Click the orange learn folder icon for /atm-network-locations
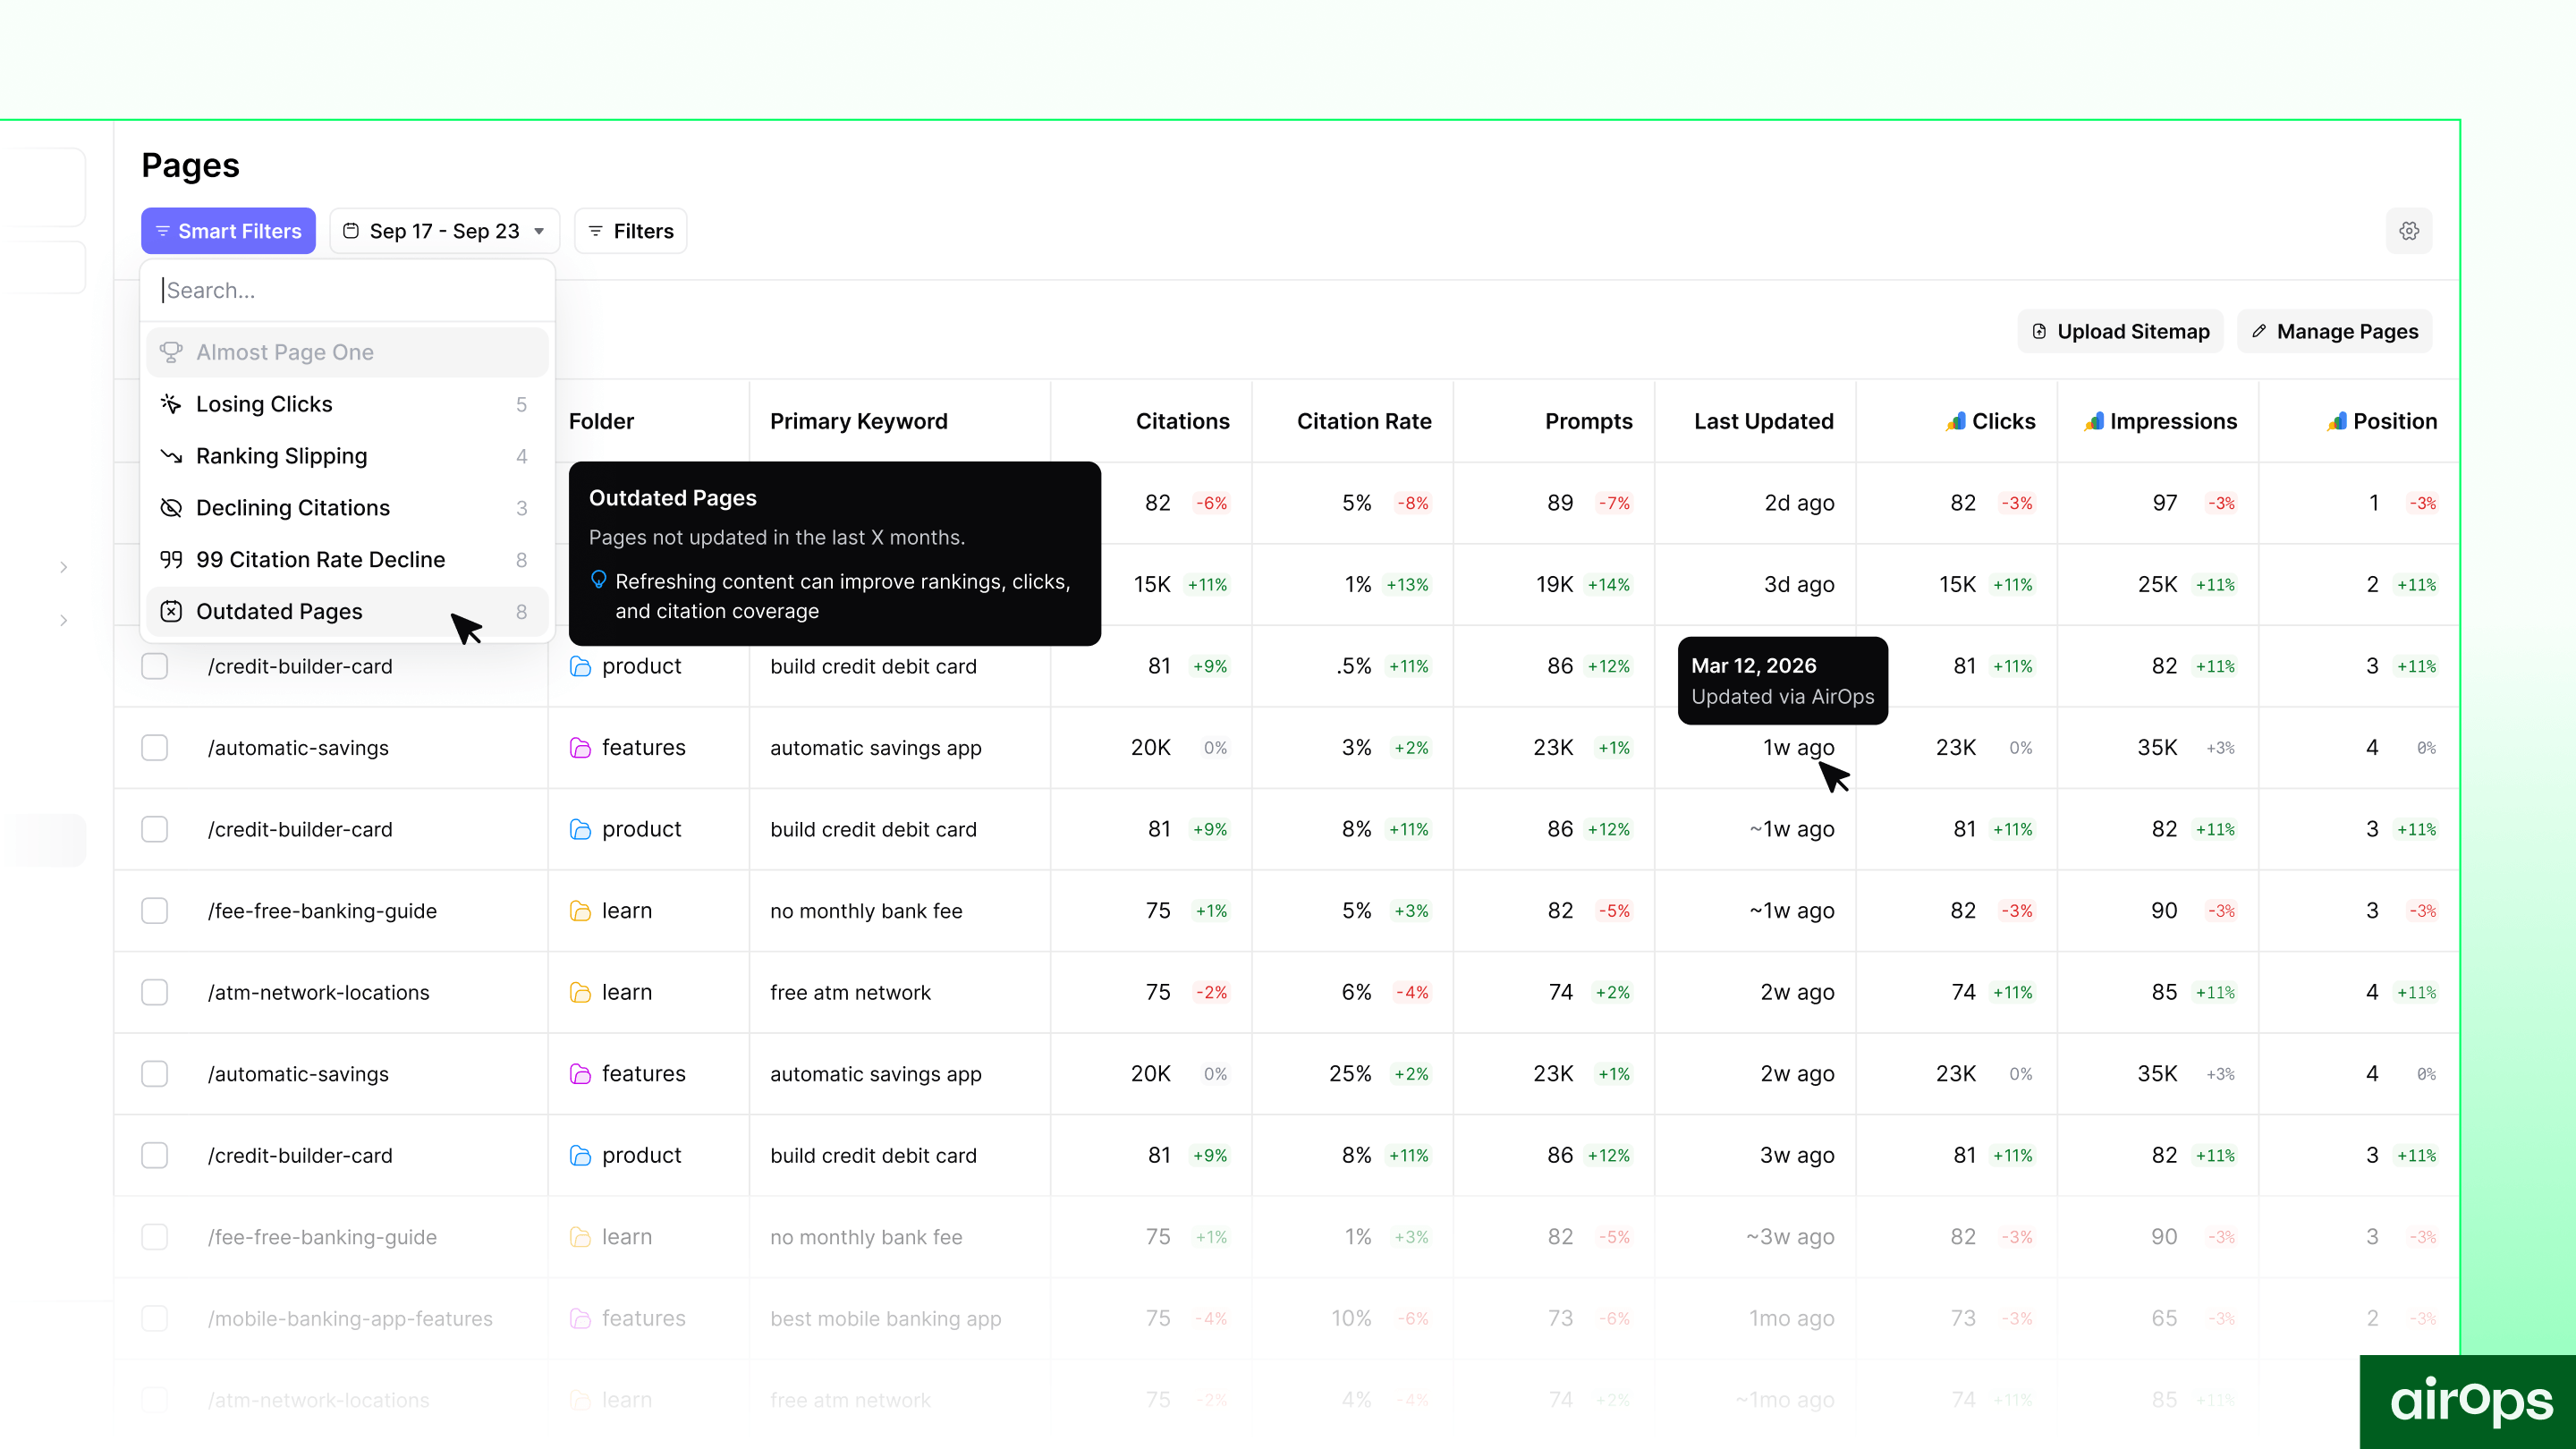Viewport: 2576px width, 1449px height. 580,992
